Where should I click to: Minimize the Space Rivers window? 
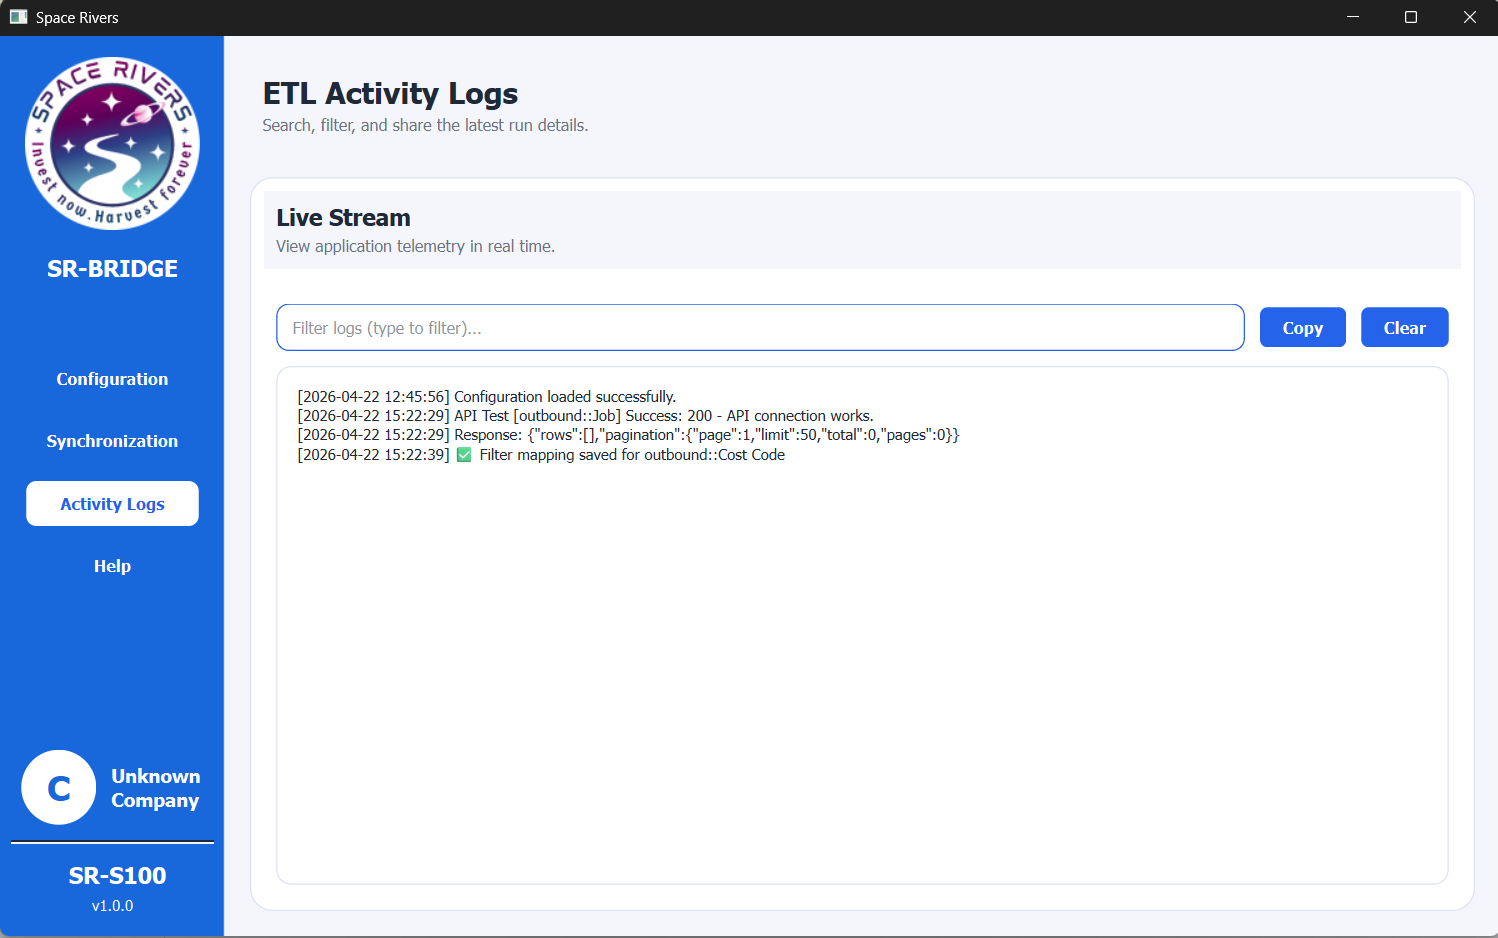1353,17
